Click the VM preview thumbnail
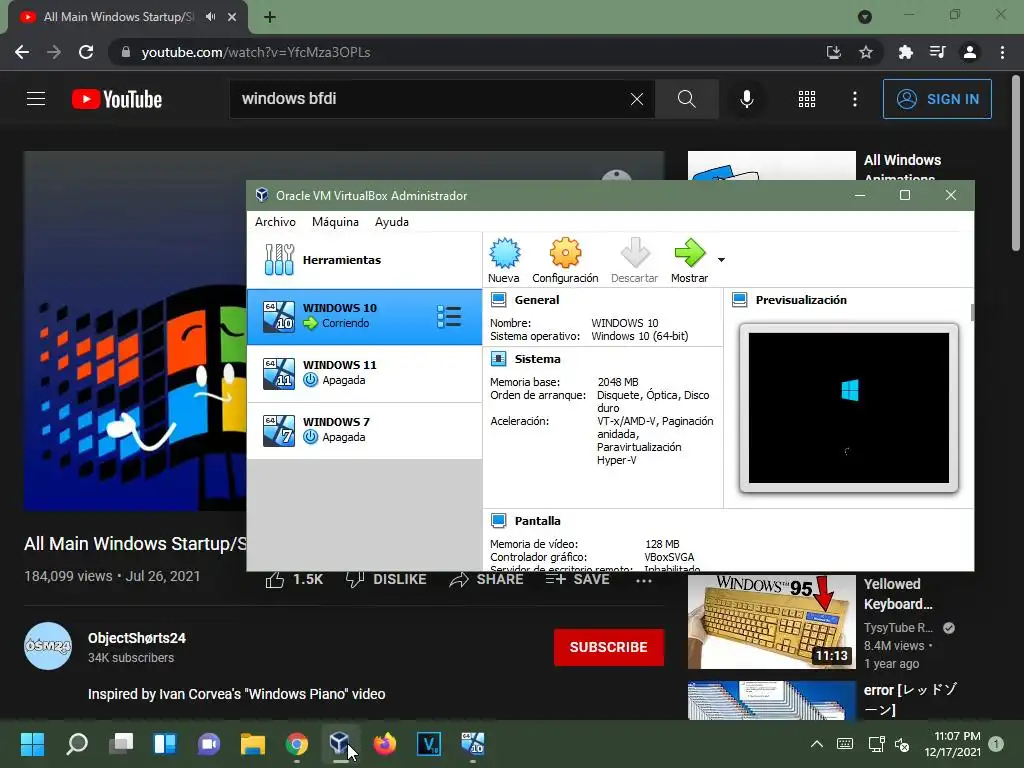This screenshot has height=768, width=1024. [848, 408]
